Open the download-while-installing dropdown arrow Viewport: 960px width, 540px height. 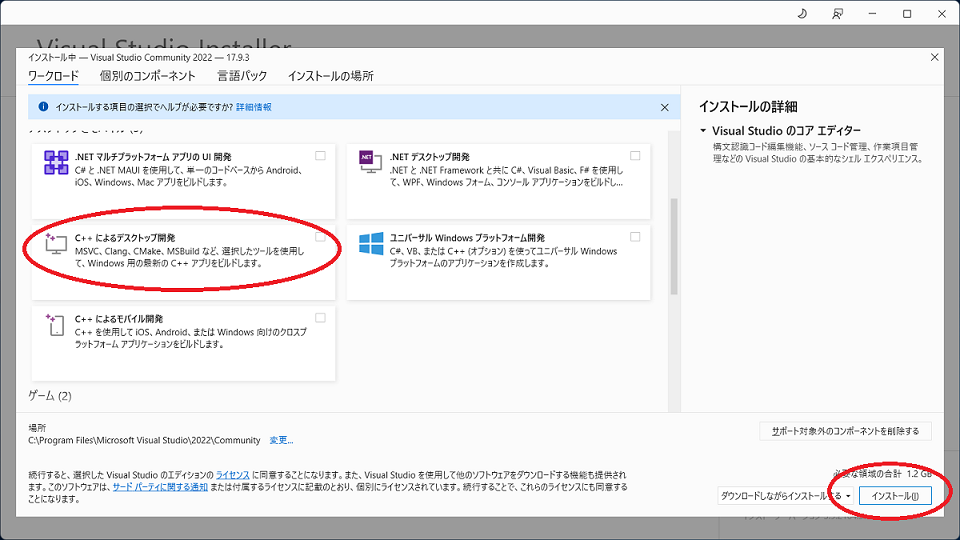(x=848, y=496)
